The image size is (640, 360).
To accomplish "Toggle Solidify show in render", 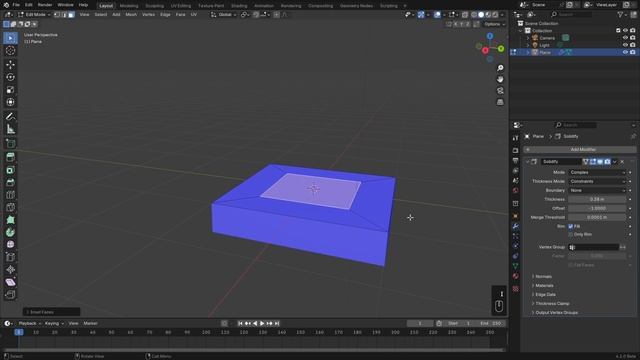I will pos(607,162).
